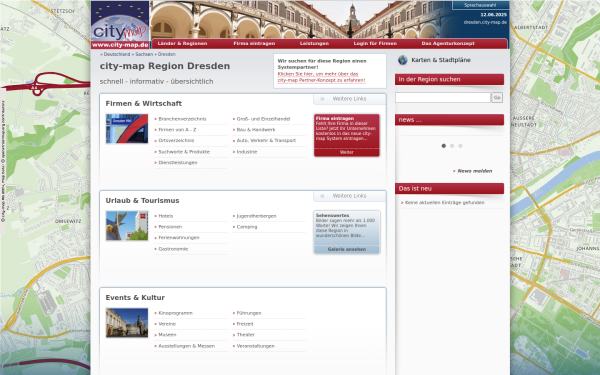Open the Firma eintragen menu item
Viewport: 600px width, 375px height.
point(254,44)
